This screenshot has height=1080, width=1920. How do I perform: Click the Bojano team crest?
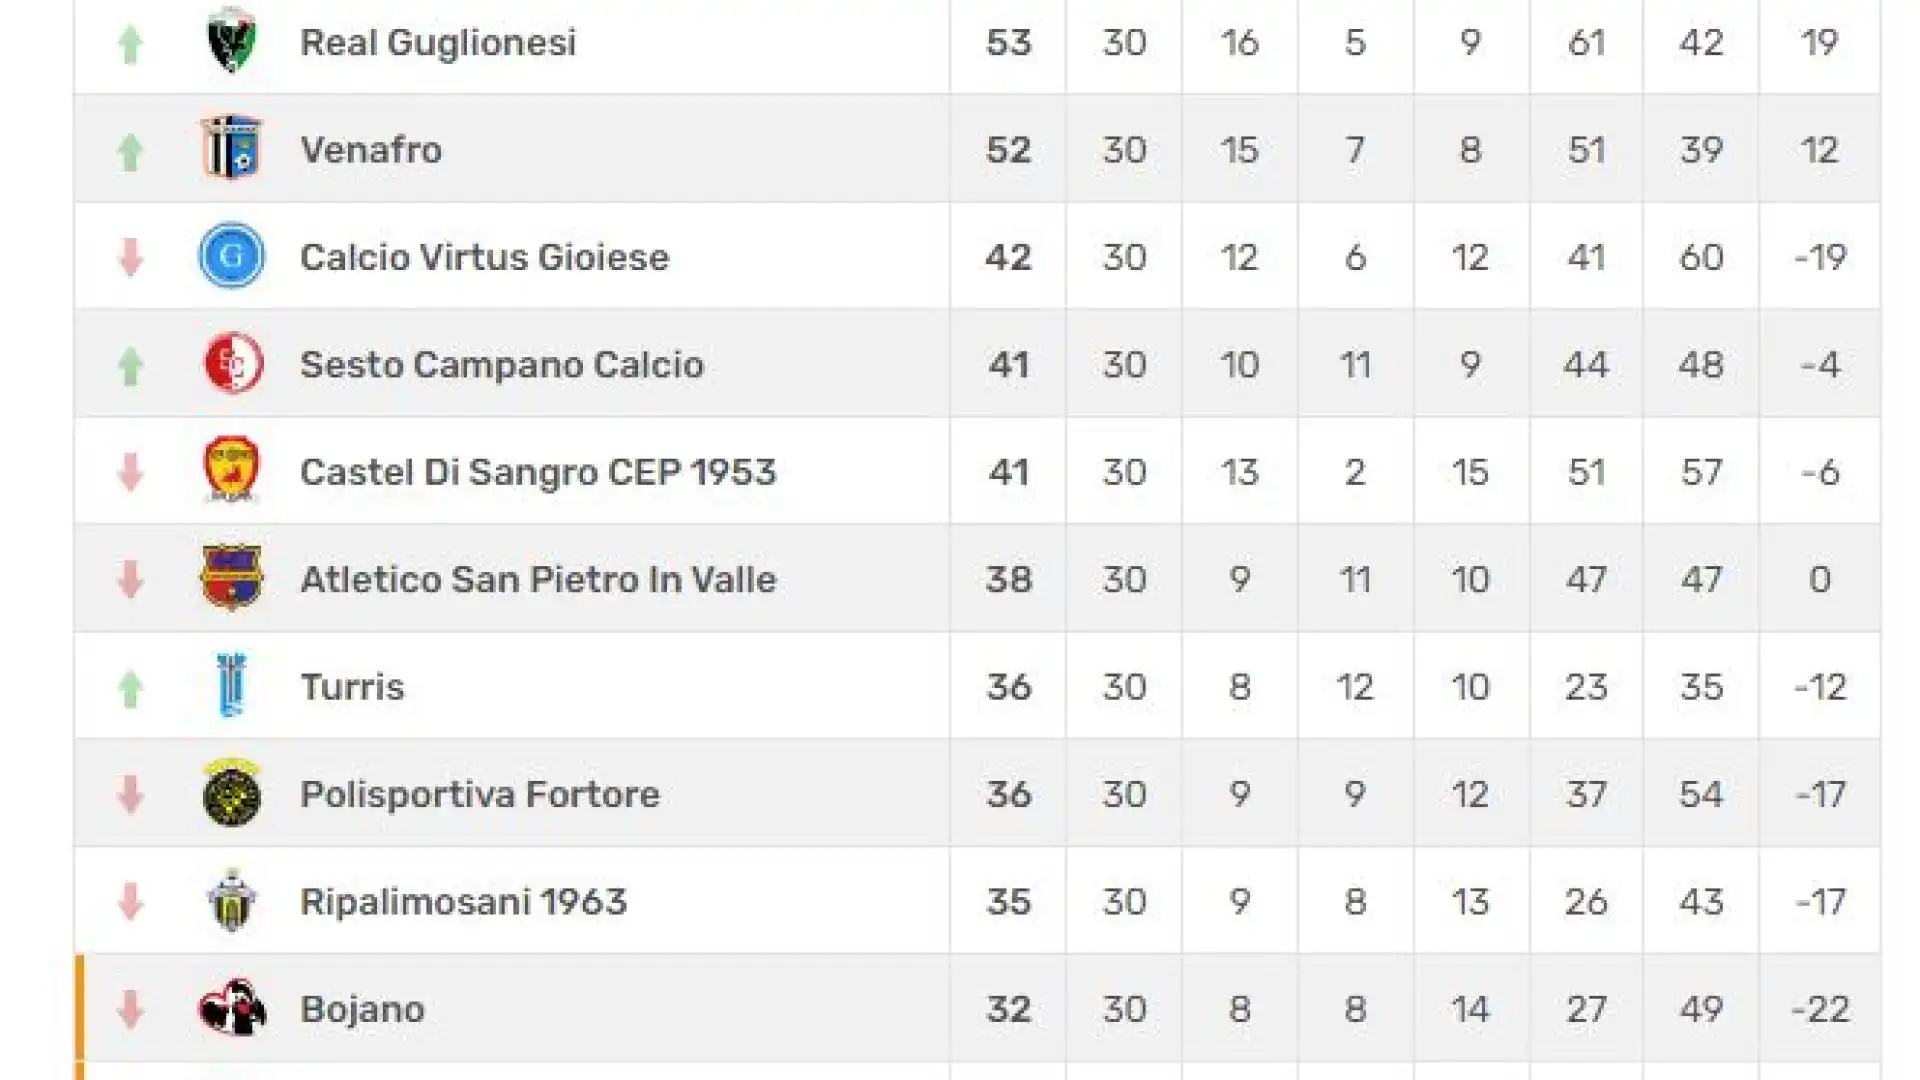coord(231,1008)
